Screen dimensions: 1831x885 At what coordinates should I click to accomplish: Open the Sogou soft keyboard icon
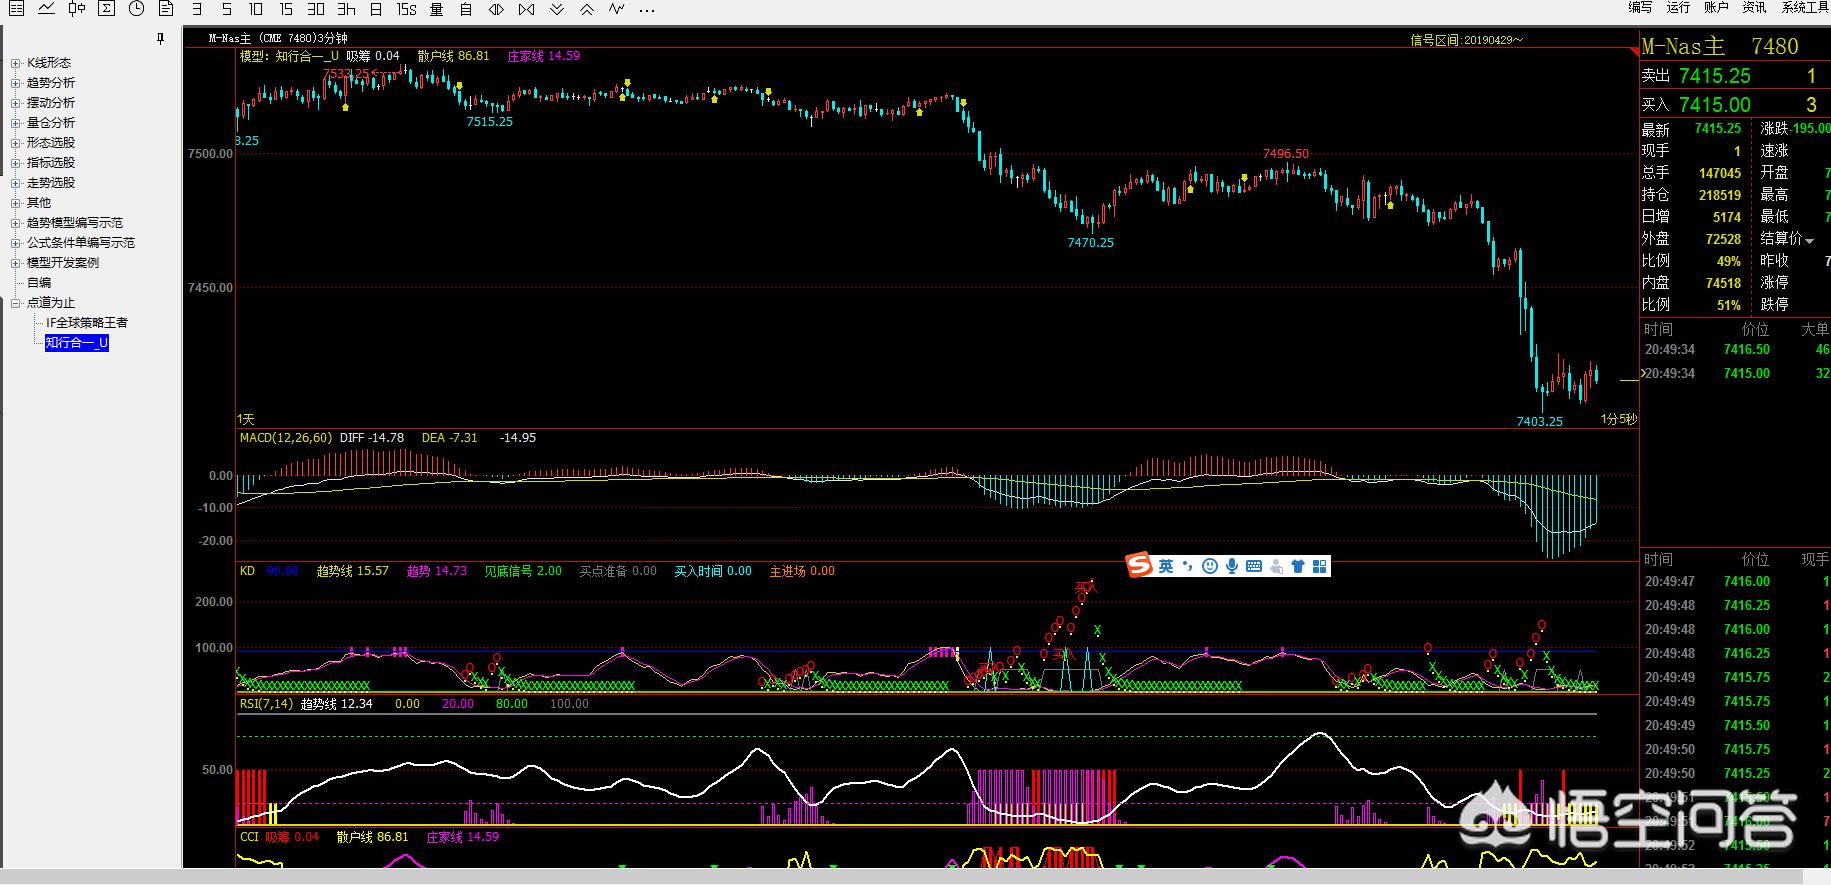click(x=1254, y=567)
